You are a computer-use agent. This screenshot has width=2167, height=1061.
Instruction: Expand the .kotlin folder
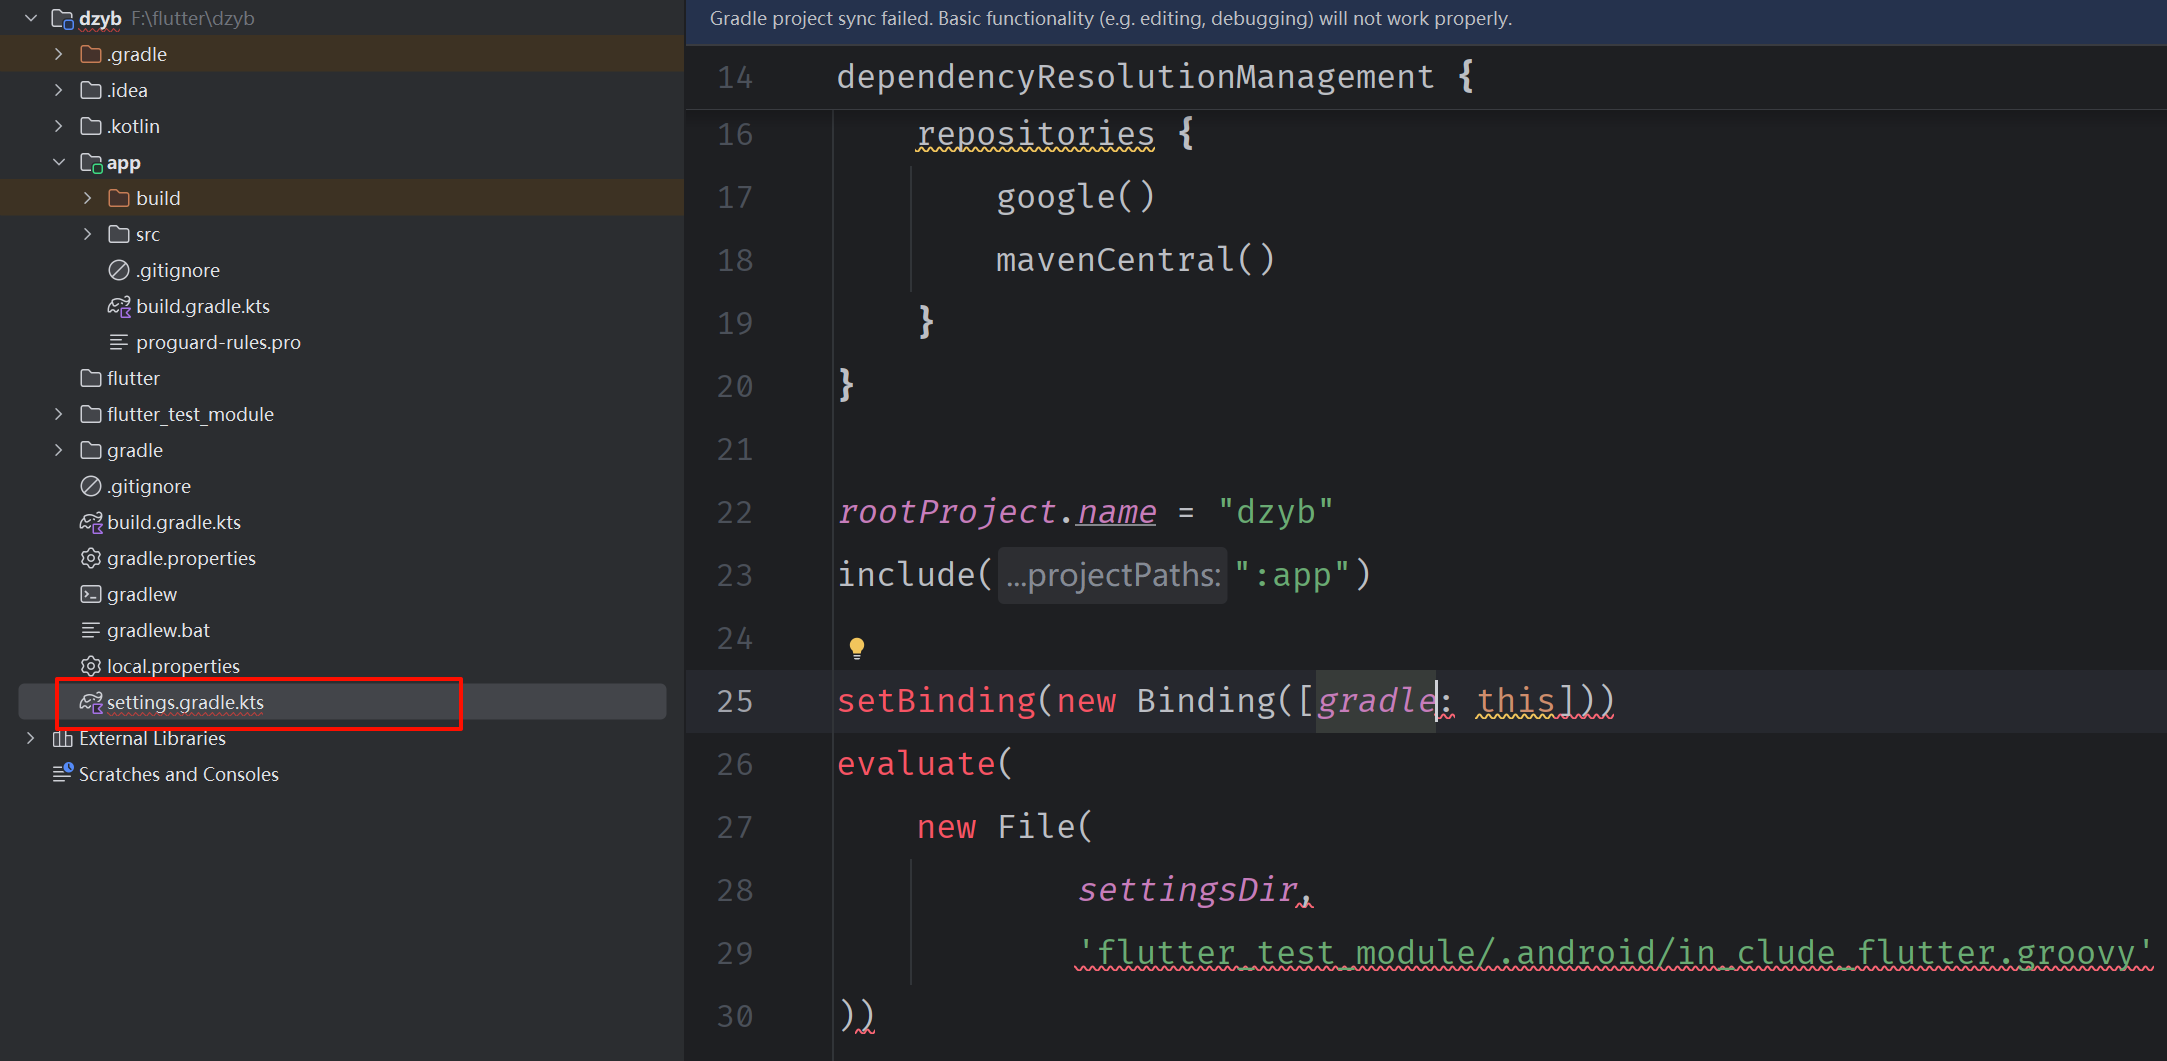(59, 126)
